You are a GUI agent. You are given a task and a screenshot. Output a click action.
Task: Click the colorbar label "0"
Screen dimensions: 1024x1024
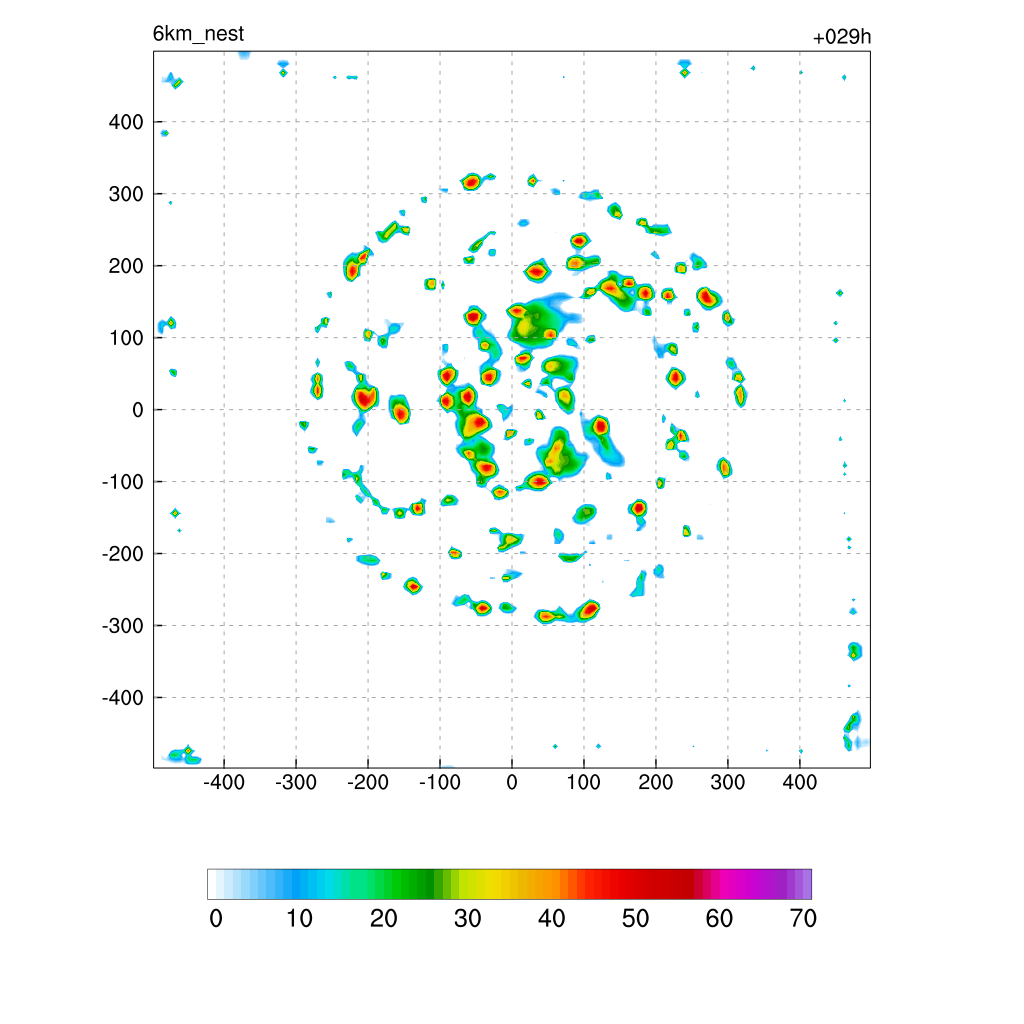pos(216,919)
